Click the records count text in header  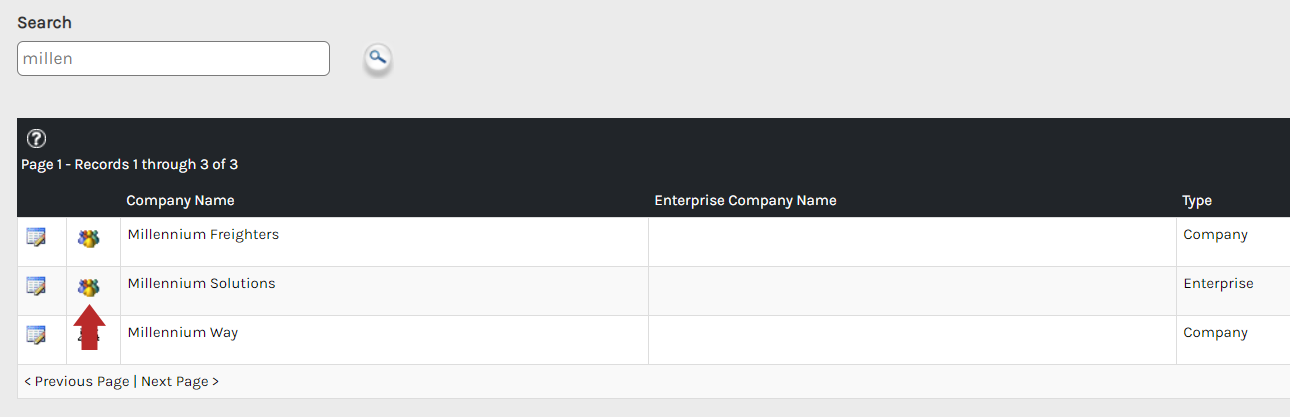click(129, 164)
